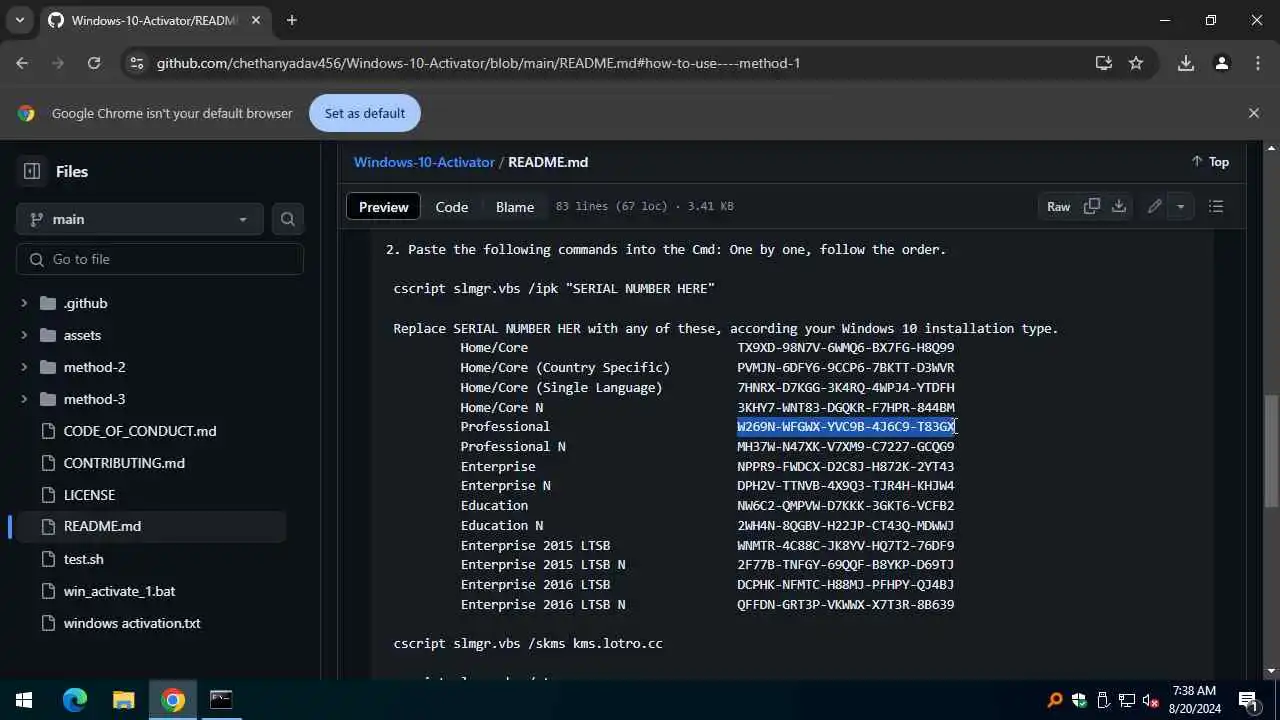
Task: Dismiss the default browser banner
Action: (1254, 113)
